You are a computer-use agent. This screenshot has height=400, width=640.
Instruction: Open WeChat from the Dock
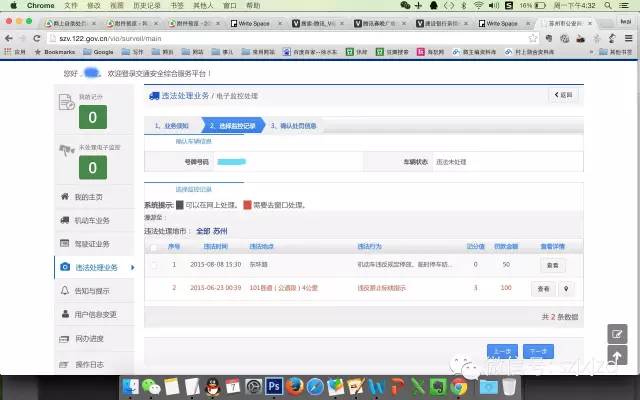click(x=151, y=386)
